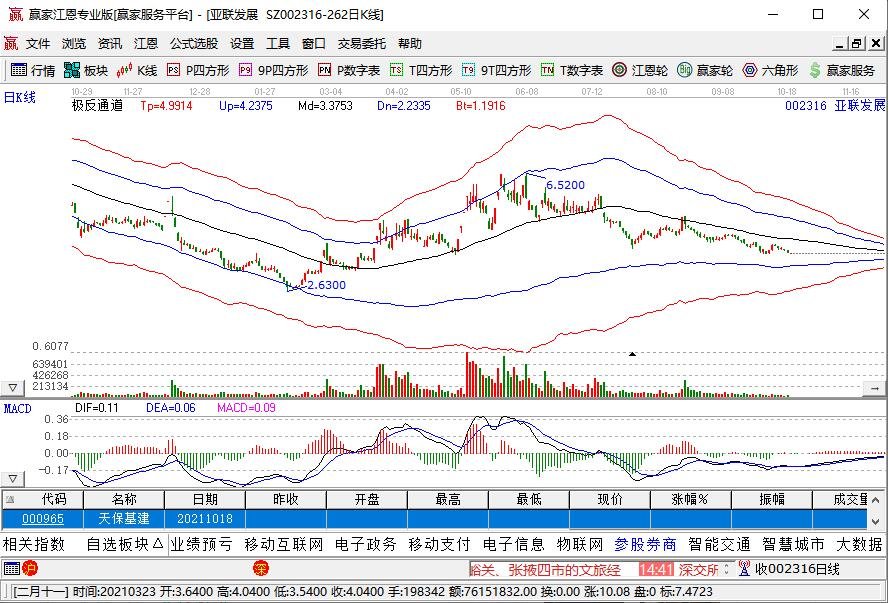This screenshot has height=603, width=888.
Task: Click the arrow button at volume panel's right
Action: point(874,388)
